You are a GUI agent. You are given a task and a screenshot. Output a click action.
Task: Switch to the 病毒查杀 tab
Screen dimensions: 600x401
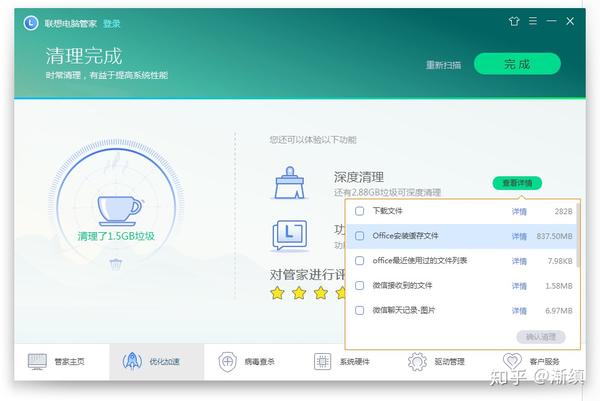click(252, 362)
